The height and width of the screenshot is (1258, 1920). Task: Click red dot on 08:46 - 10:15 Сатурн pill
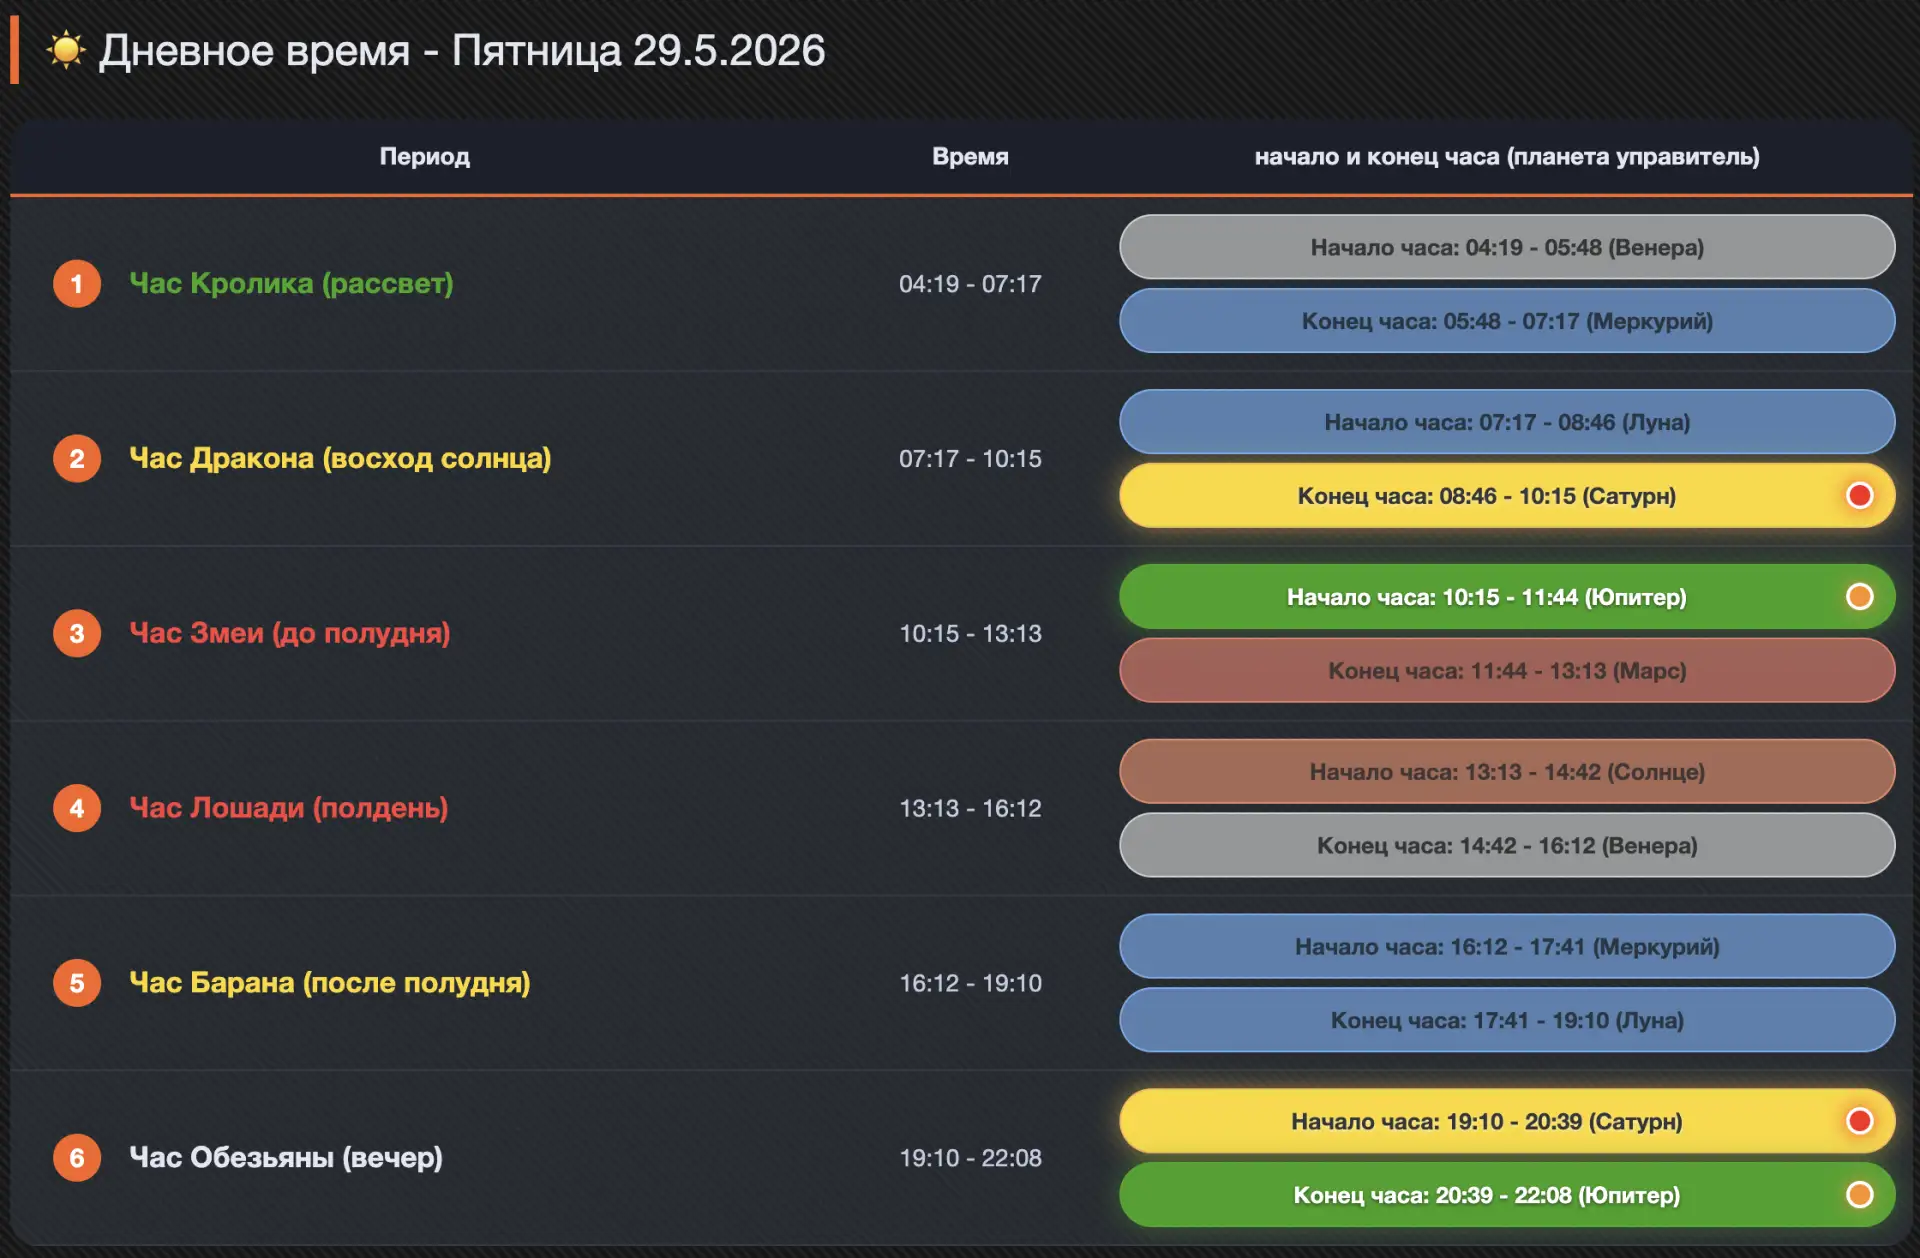(1860, 496)
